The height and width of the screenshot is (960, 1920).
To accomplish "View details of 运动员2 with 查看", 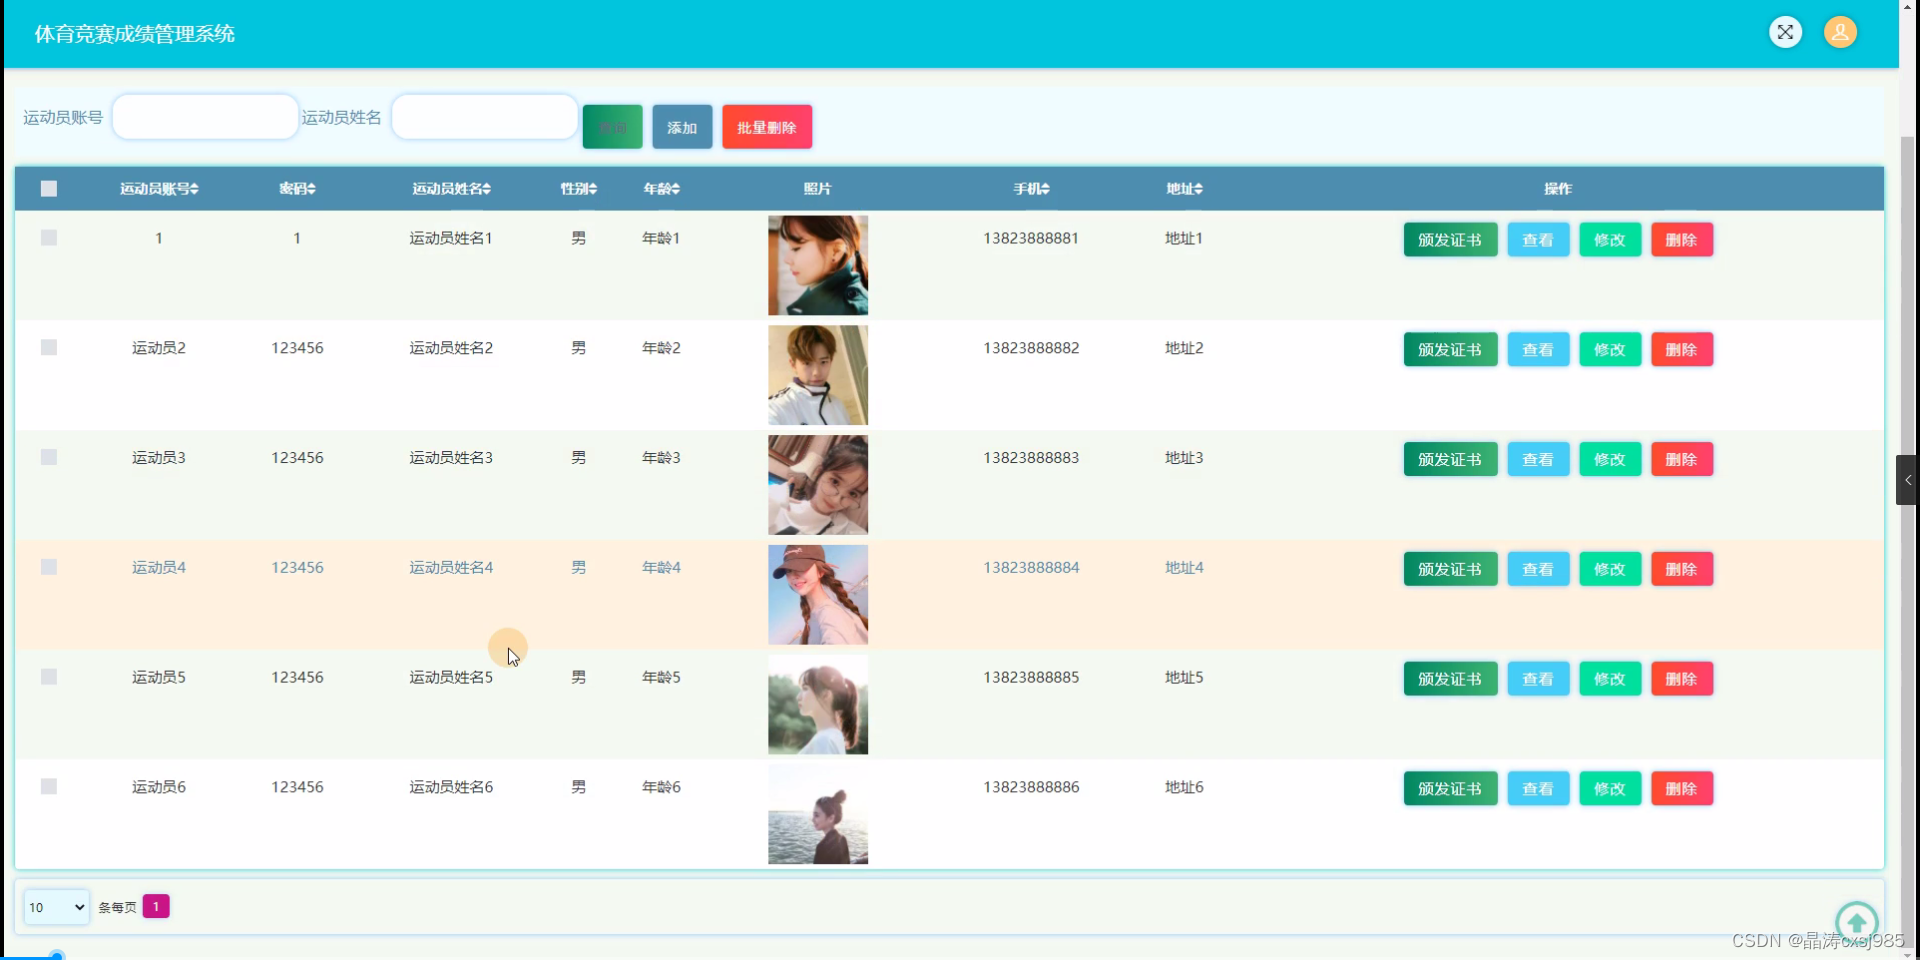I will tap(1538, 350).
